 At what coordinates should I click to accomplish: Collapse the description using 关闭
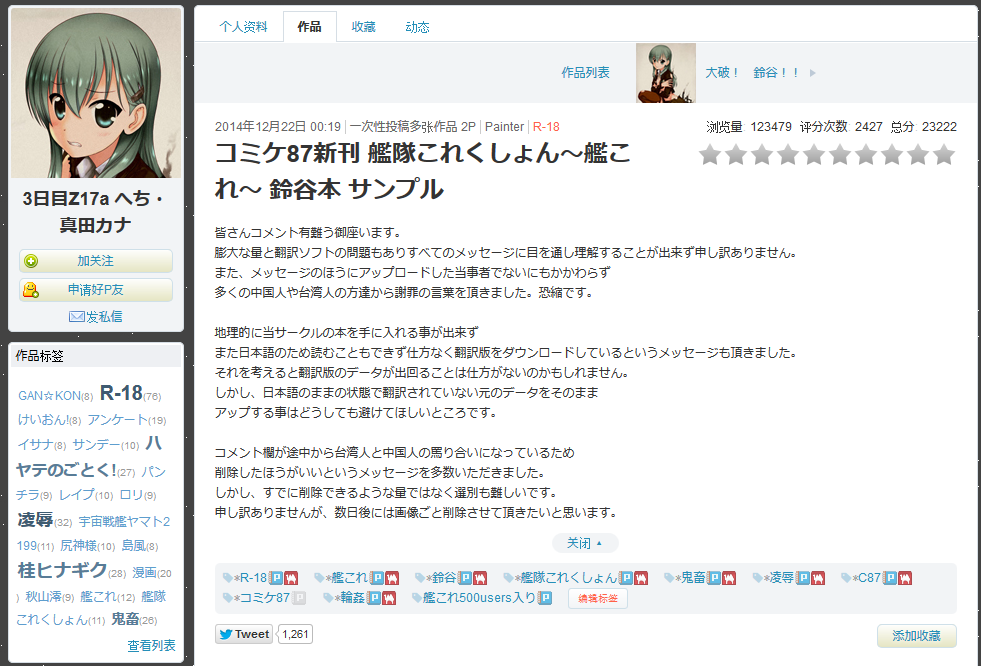pyautogui.click(x=584, y=543)
